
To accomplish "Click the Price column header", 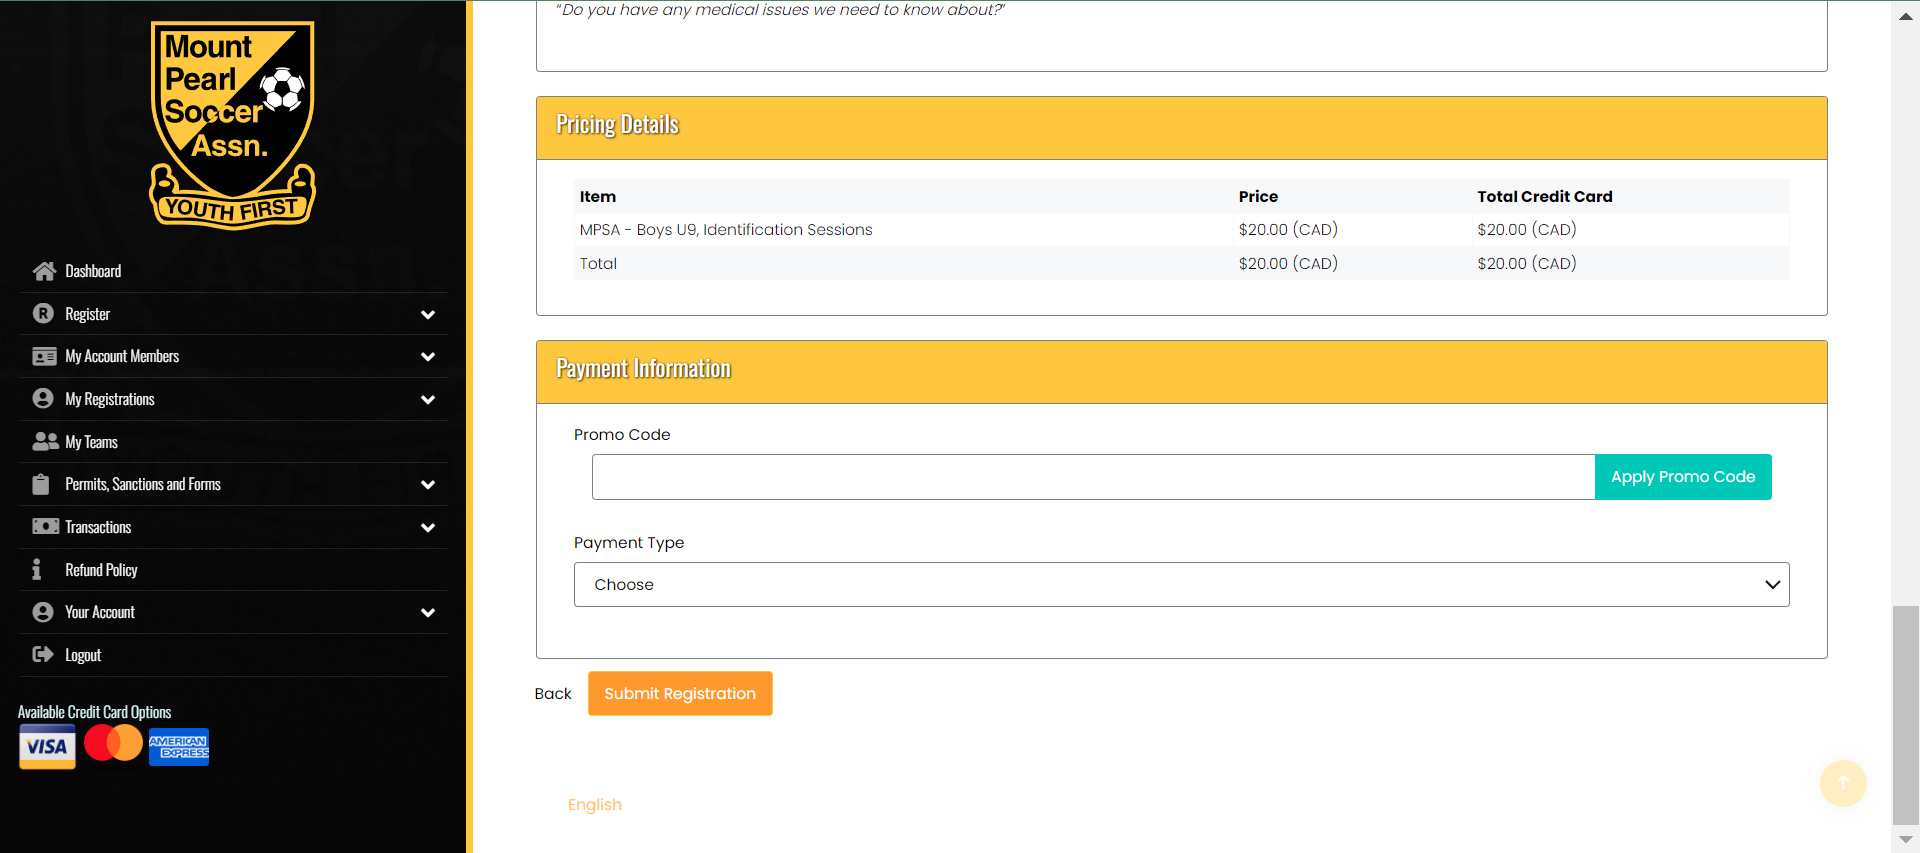I will pos(1258,196).
